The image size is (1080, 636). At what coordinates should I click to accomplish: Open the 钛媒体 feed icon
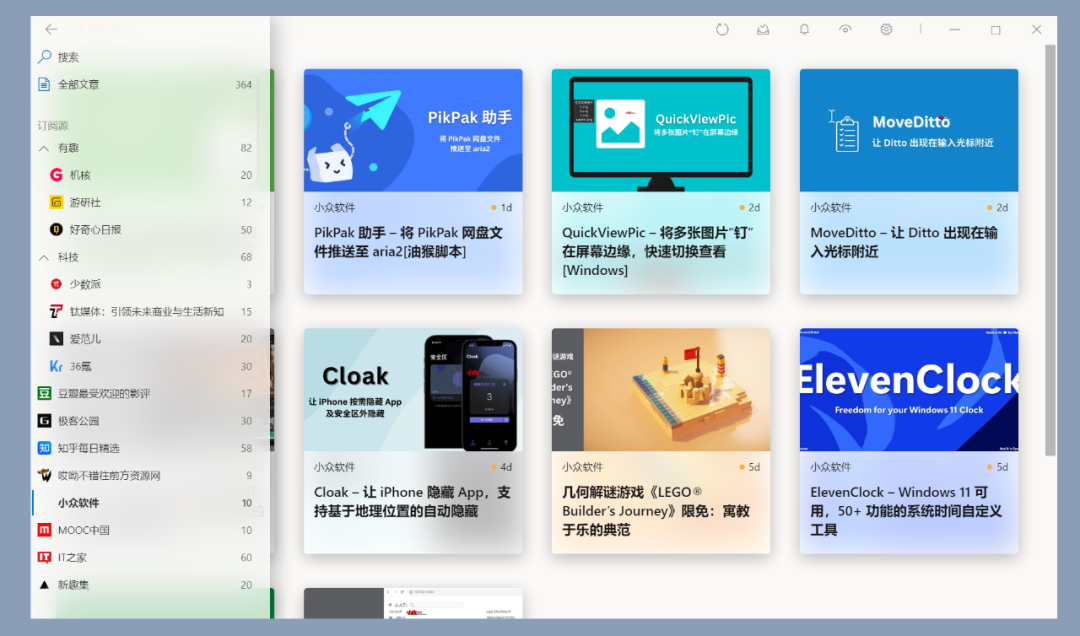56,311
